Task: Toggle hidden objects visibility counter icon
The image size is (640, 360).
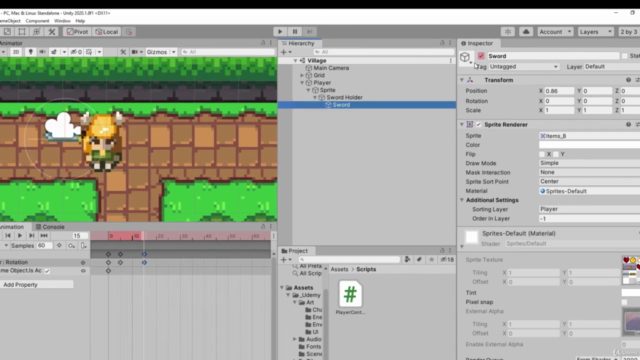Action: tap(76, 52)
